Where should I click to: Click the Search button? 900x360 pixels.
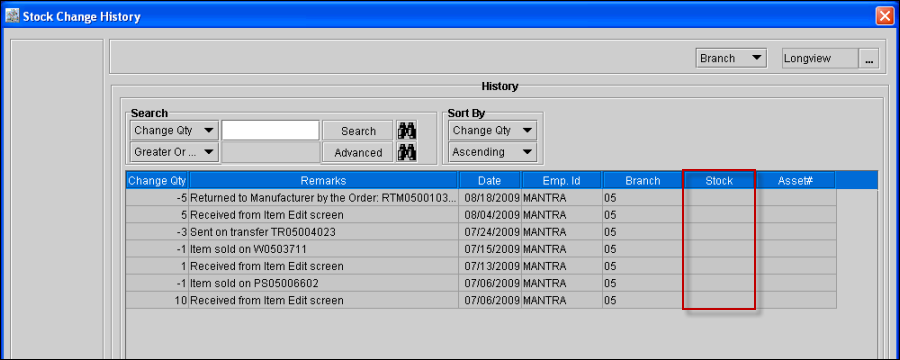(358, 131)
